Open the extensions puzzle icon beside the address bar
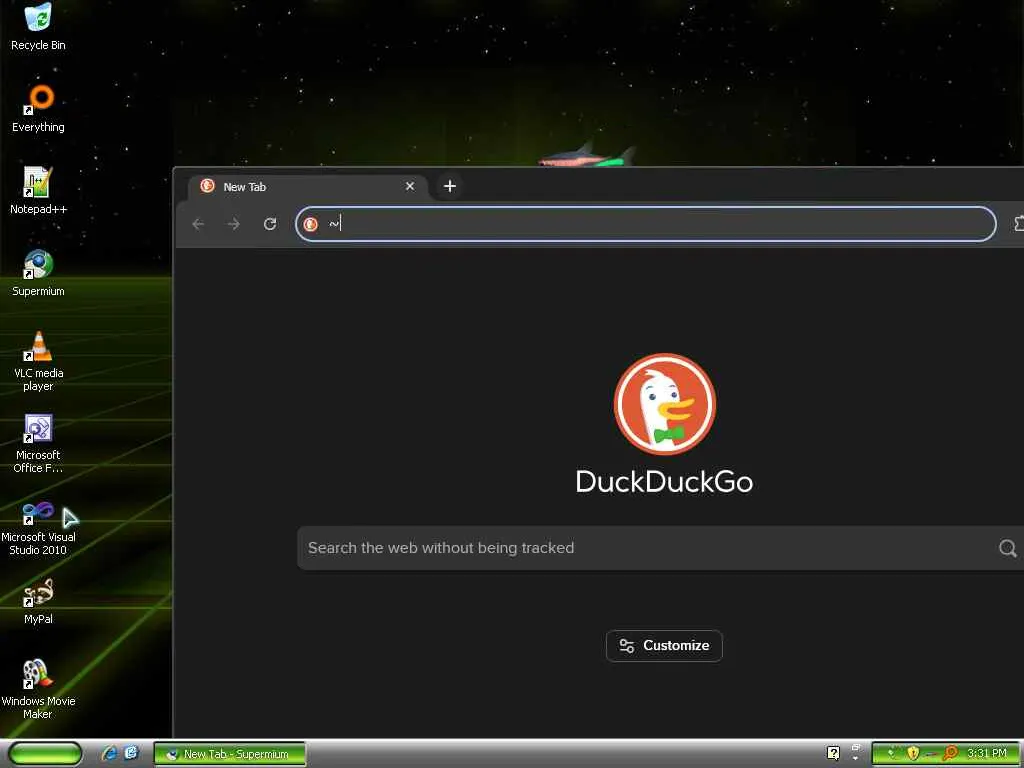1024x768 pixels. [1019, 224]
